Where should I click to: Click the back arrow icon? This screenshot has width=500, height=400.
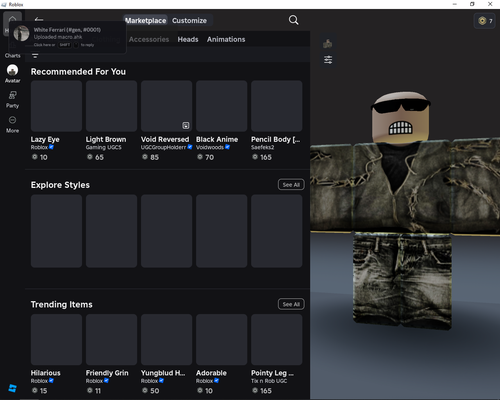(39, 19)
